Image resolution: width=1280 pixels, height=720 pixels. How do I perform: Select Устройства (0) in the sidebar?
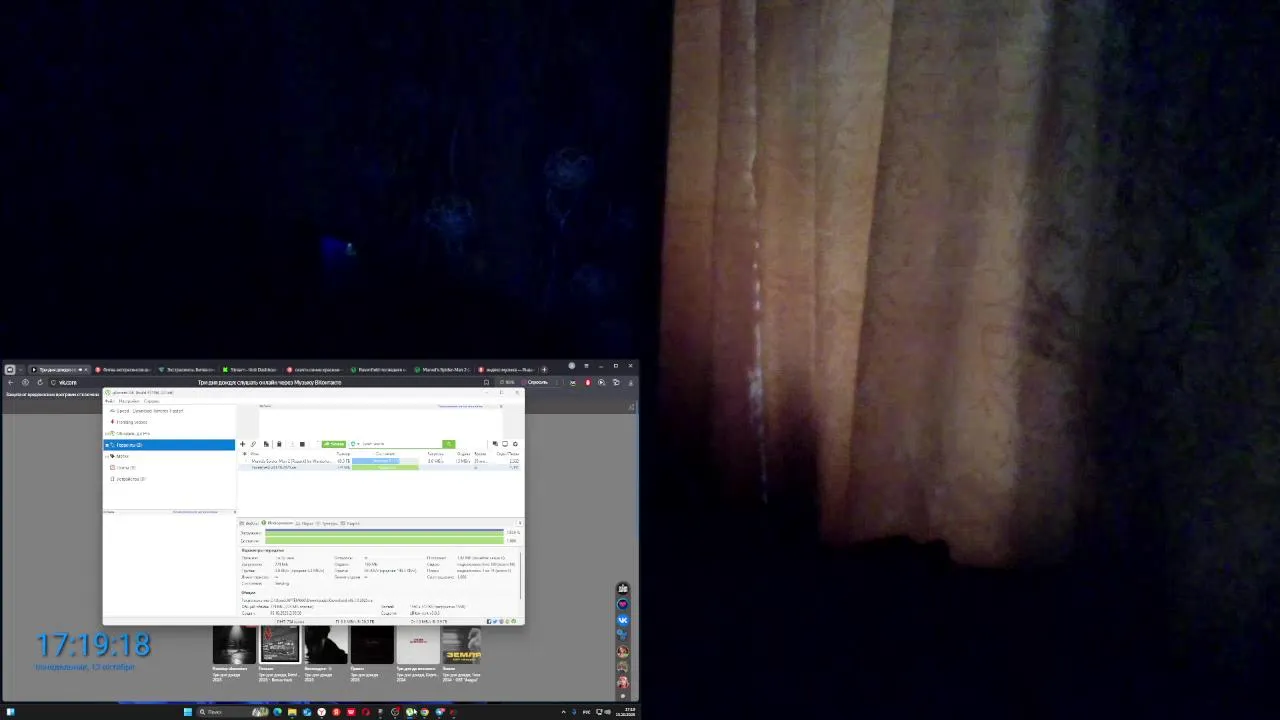129,479
